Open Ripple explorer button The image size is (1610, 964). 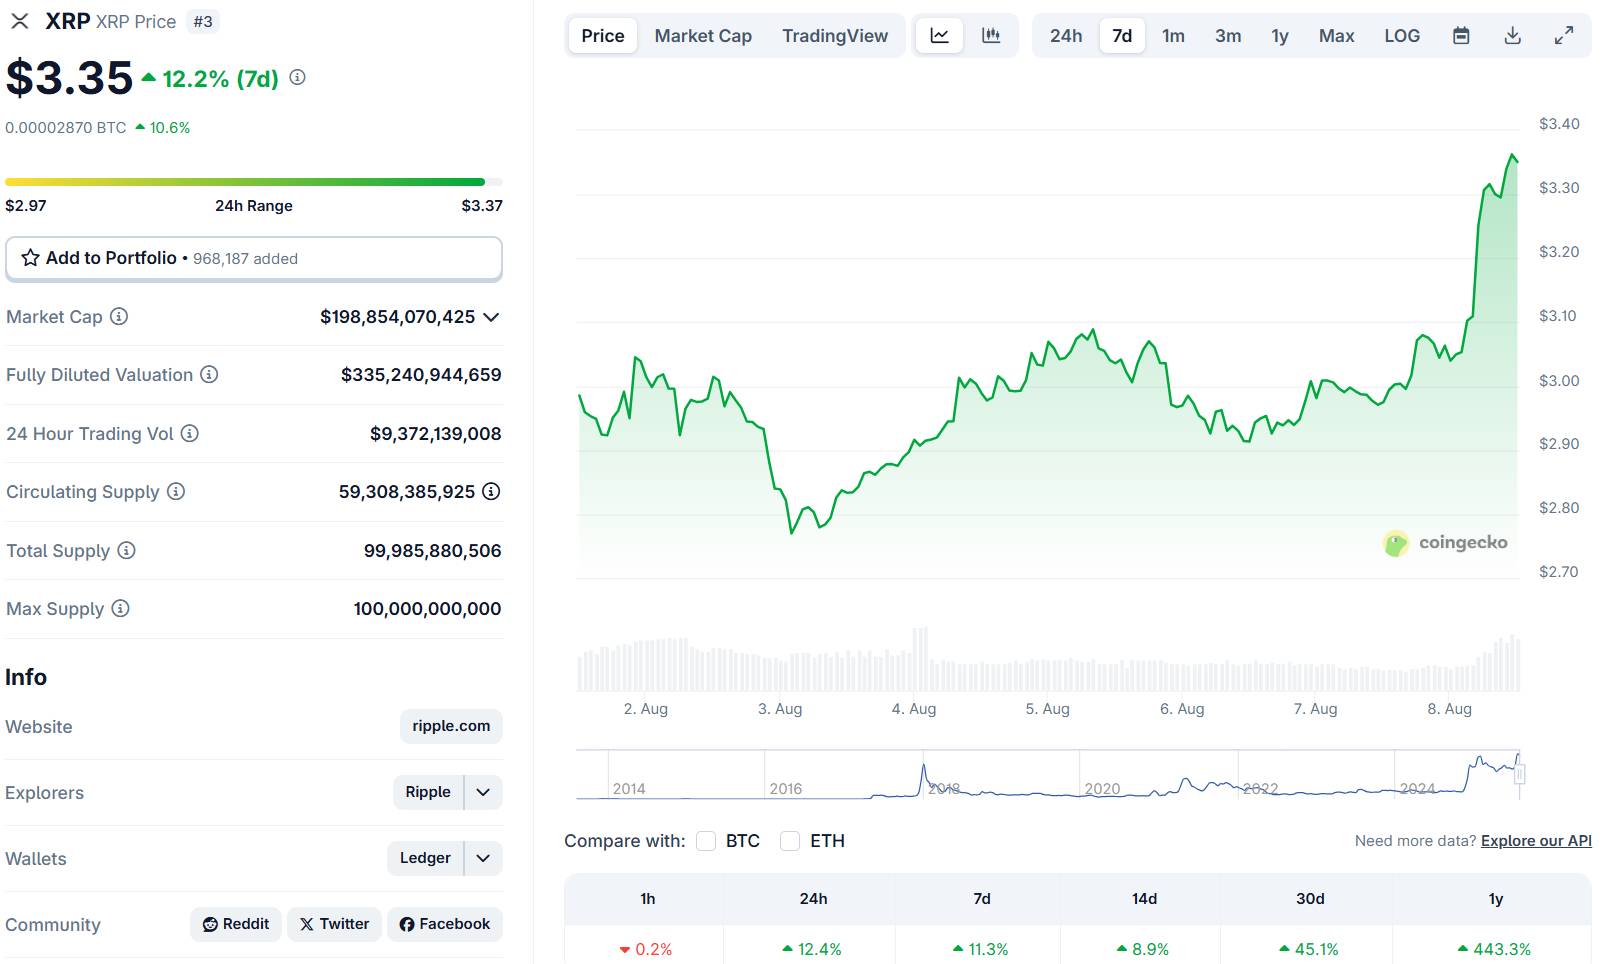pyautogui.click(x=428, y=792)
